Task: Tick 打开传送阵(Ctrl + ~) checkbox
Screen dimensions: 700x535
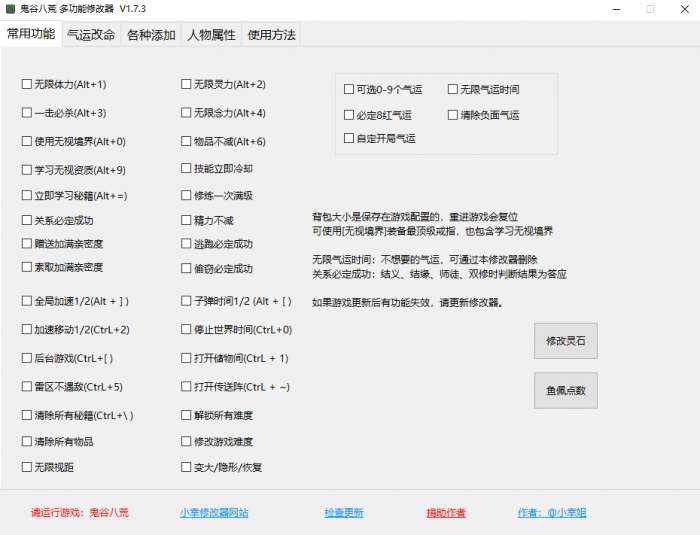Action: pyautogui.click(x=236, y=387)
